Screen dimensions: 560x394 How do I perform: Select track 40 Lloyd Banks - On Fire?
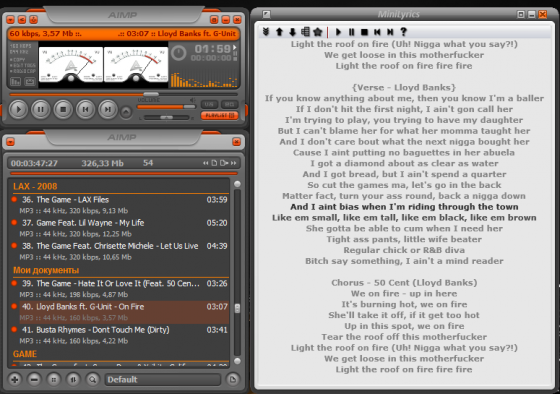120,312
